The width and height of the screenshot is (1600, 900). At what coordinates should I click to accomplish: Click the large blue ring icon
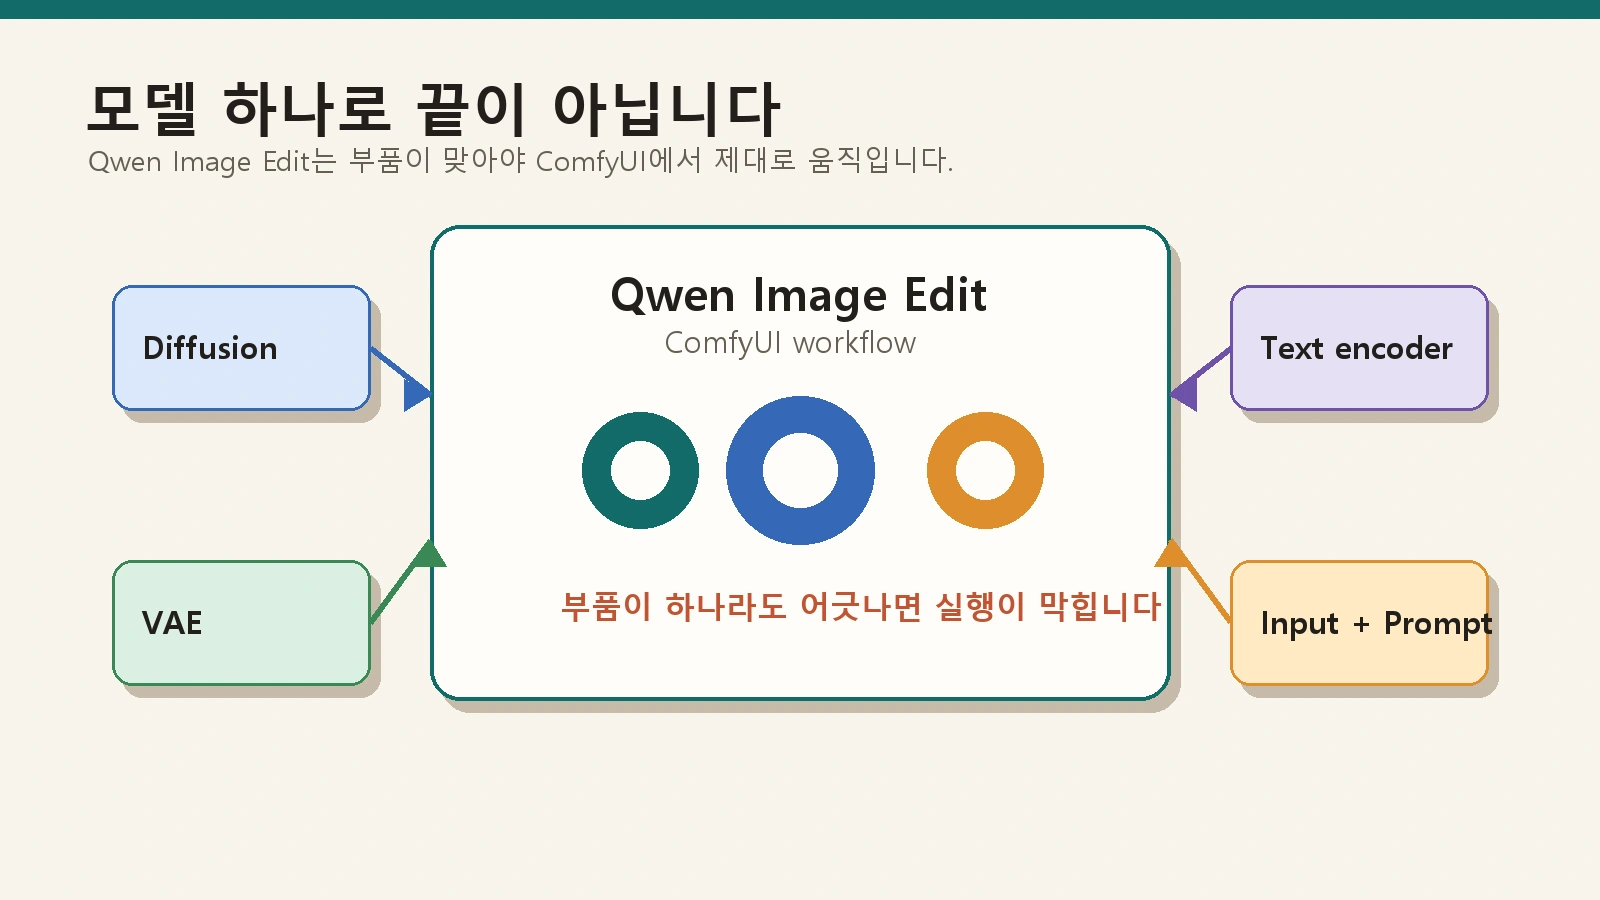(800, 470)
